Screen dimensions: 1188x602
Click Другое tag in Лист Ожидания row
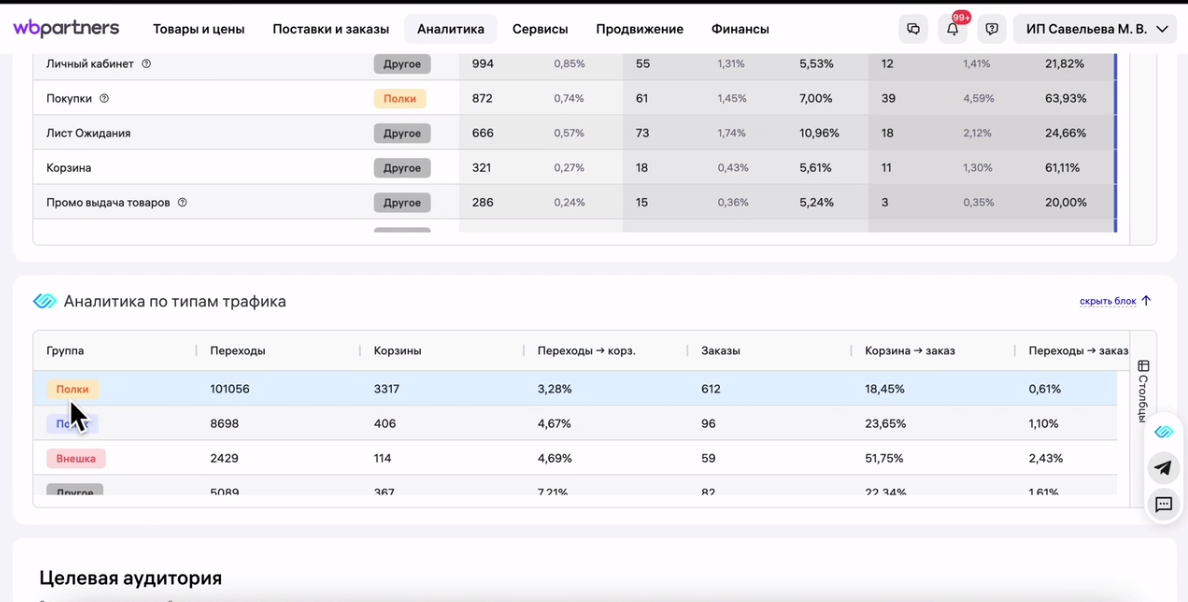point(402,133)
